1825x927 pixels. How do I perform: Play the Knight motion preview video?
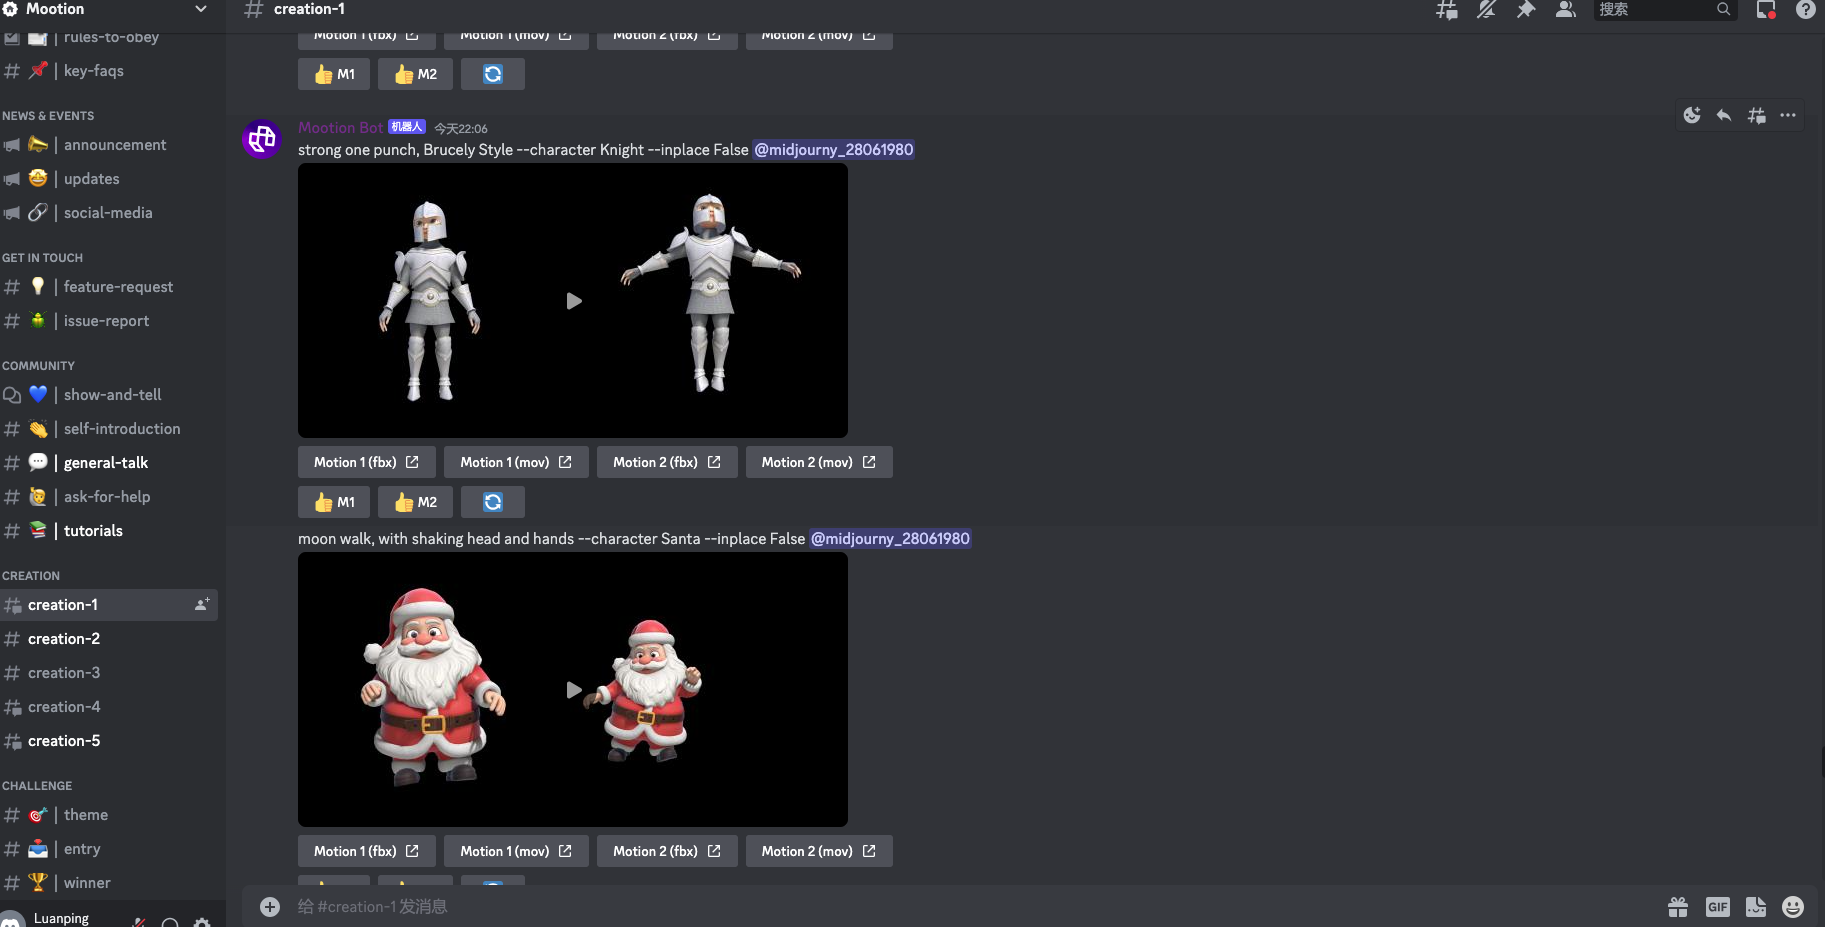coord(574,301)
